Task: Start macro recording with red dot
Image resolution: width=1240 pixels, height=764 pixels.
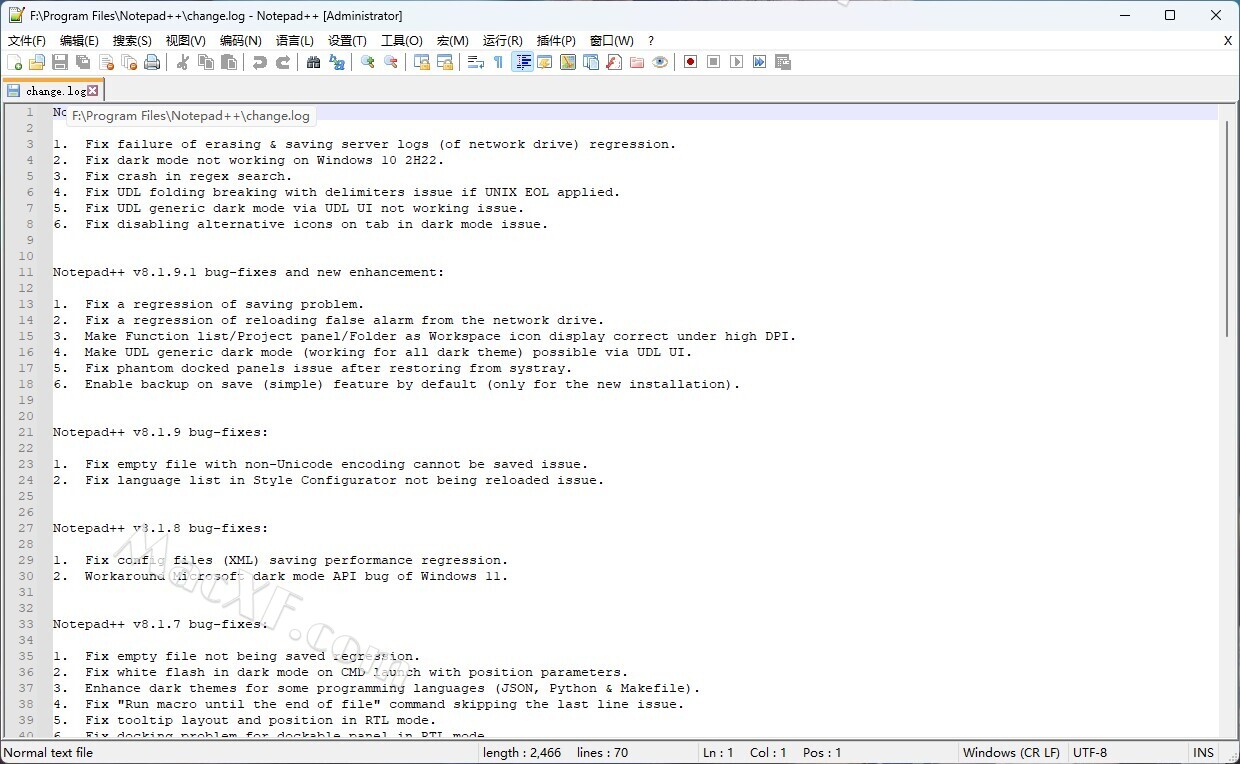Action: (691, 62)
